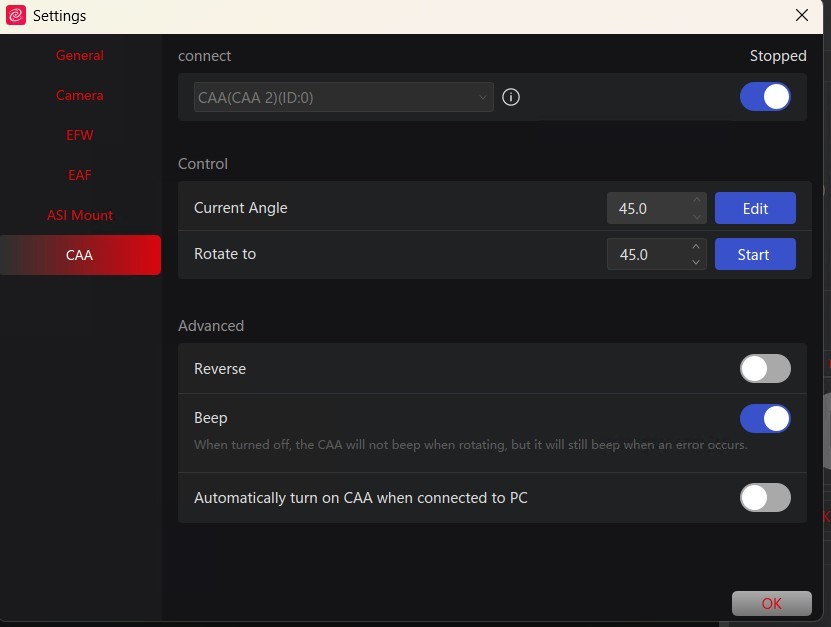Close the Settings window
This screenshot has height=627, width=831.
tap(802, 15)
